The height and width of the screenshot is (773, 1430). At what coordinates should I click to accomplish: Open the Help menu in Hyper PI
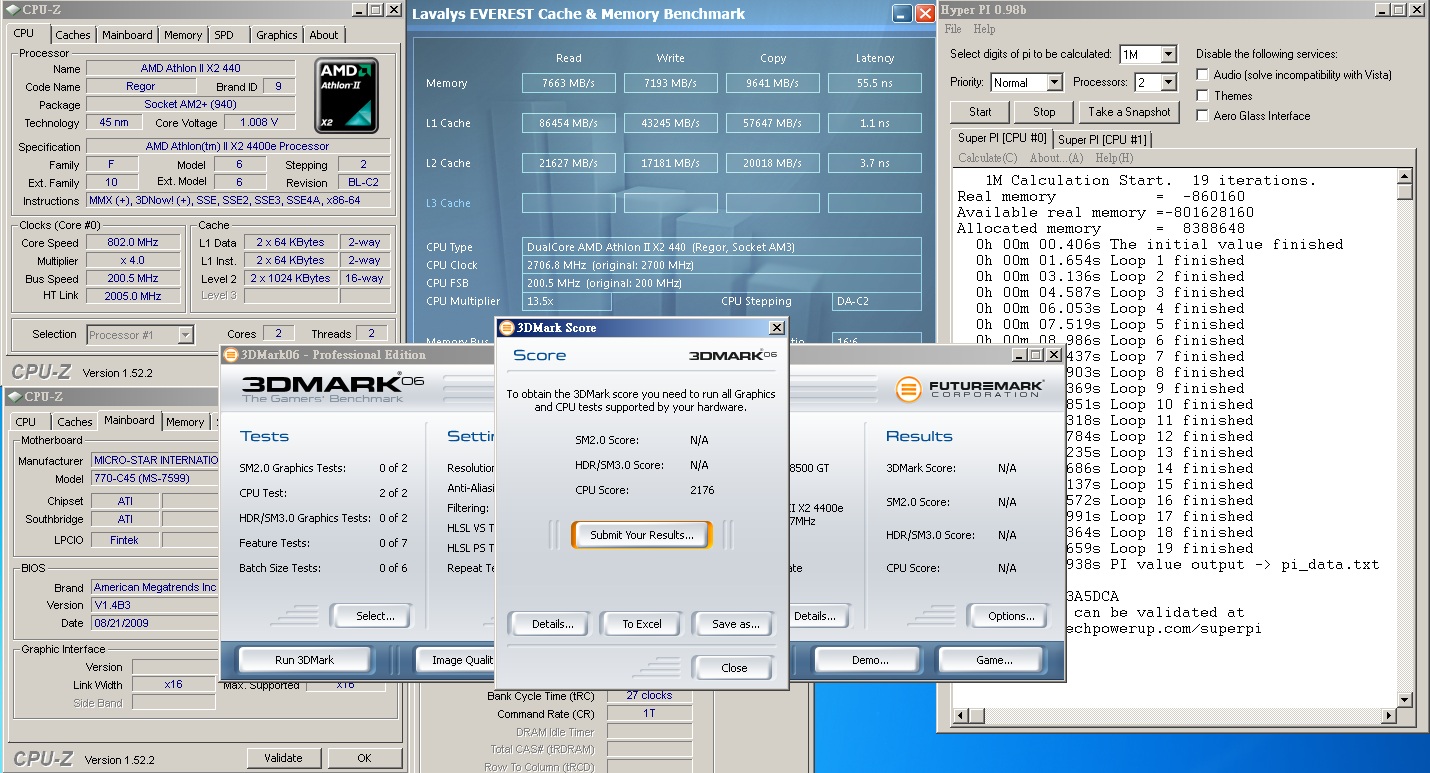coord(985,29)
